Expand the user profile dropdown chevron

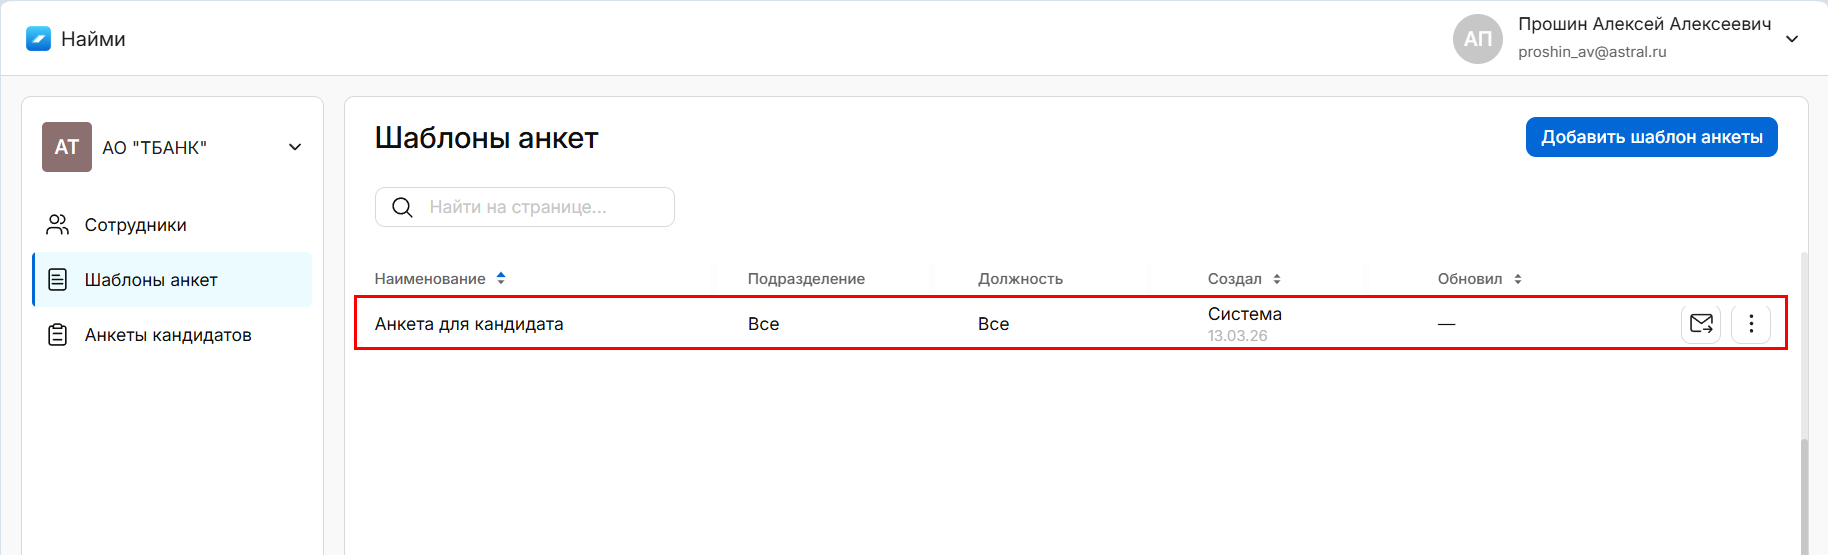coord(1792,39)
